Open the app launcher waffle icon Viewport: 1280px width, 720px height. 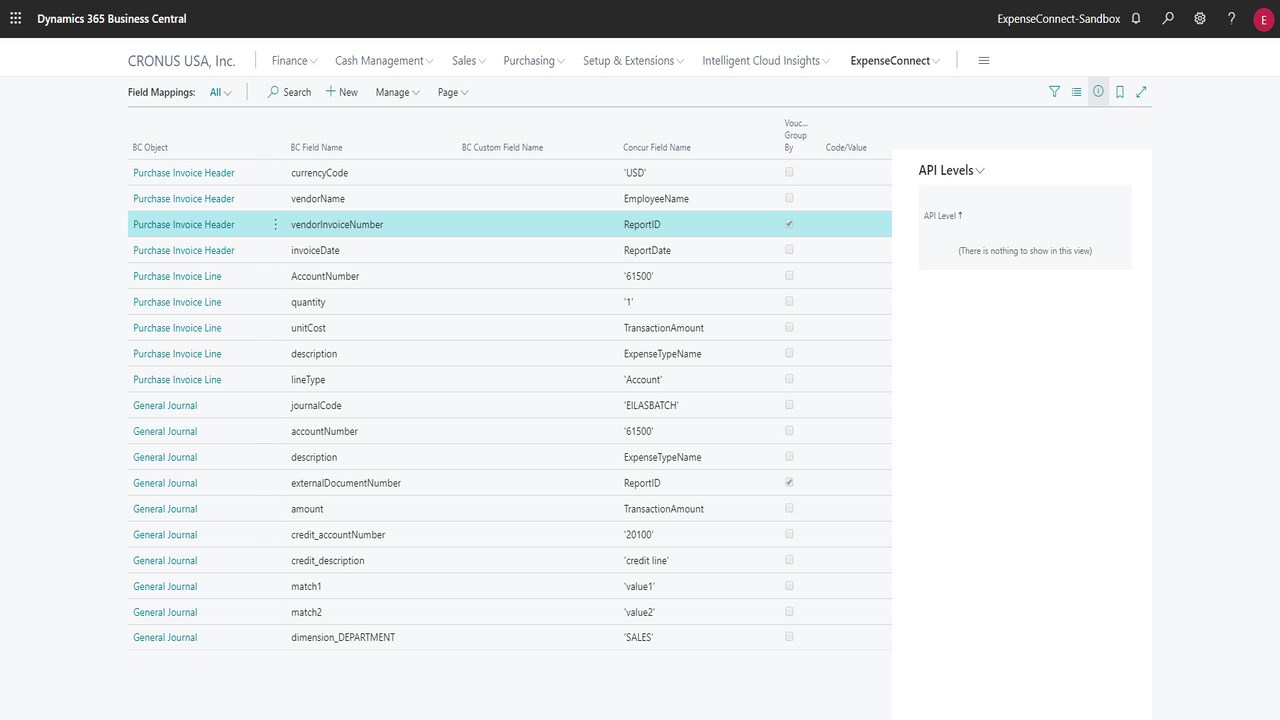[x=16, y=19]
